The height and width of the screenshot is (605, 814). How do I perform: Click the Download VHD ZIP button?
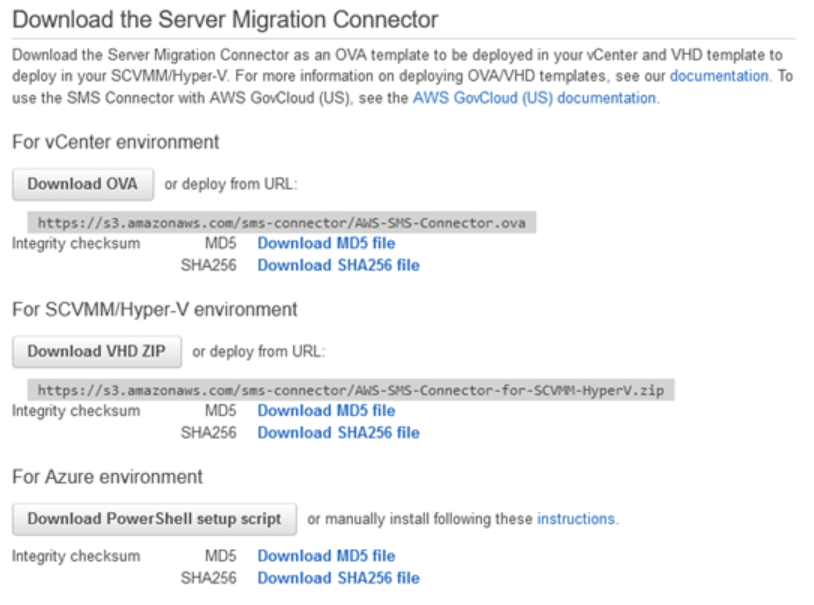point(97,352)
